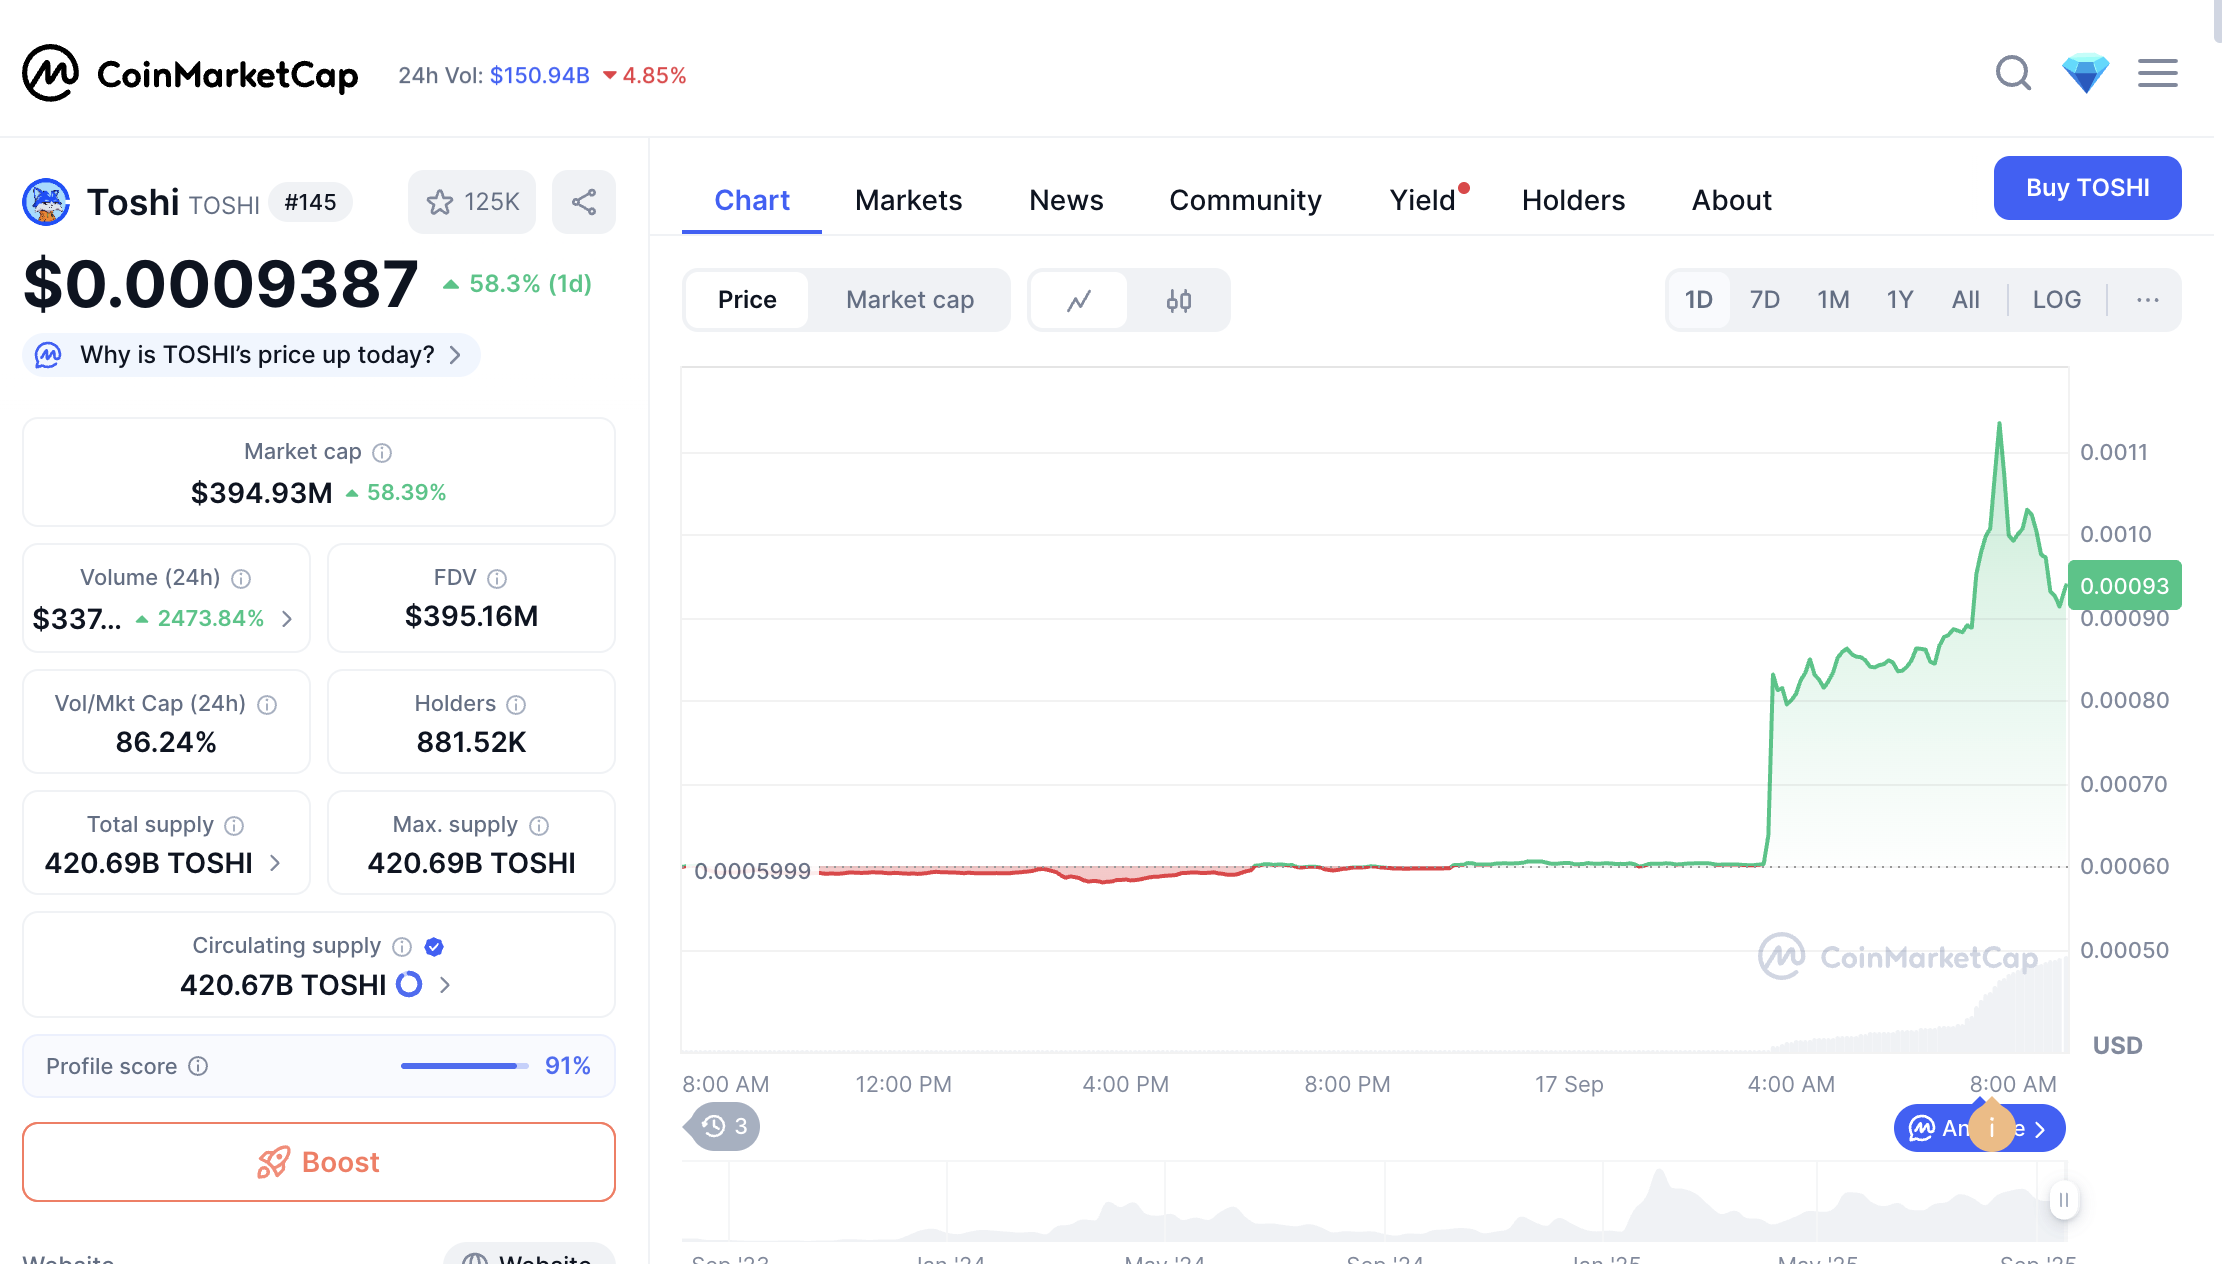
Task: Open the Markets tab
Action: (908, 200)
